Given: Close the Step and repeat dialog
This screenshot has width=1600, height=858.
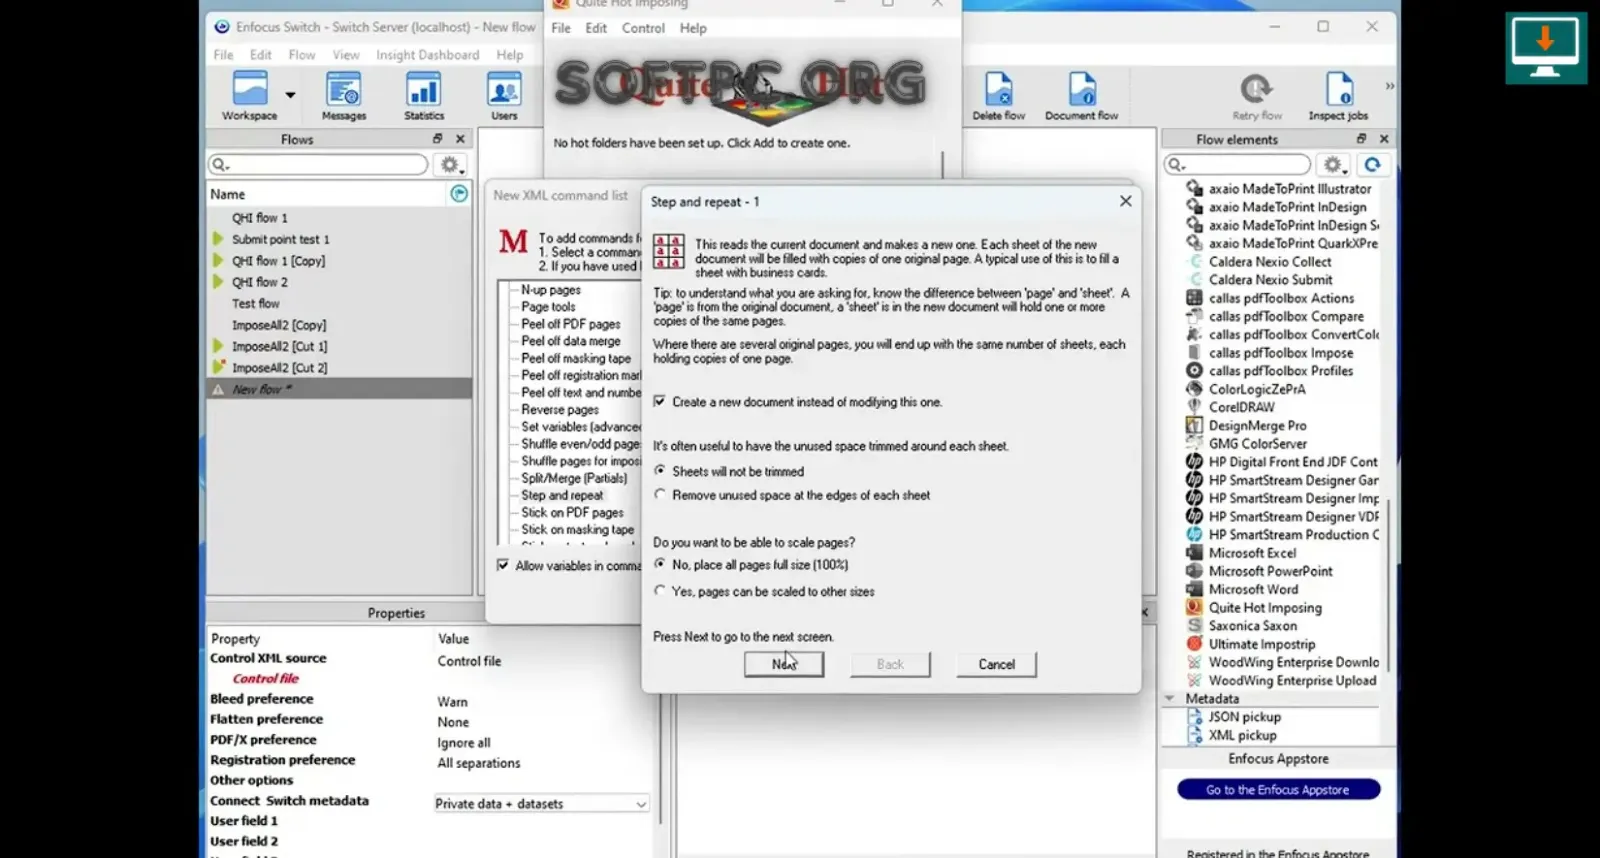Looking at the screenshot, I should 1125,201.
